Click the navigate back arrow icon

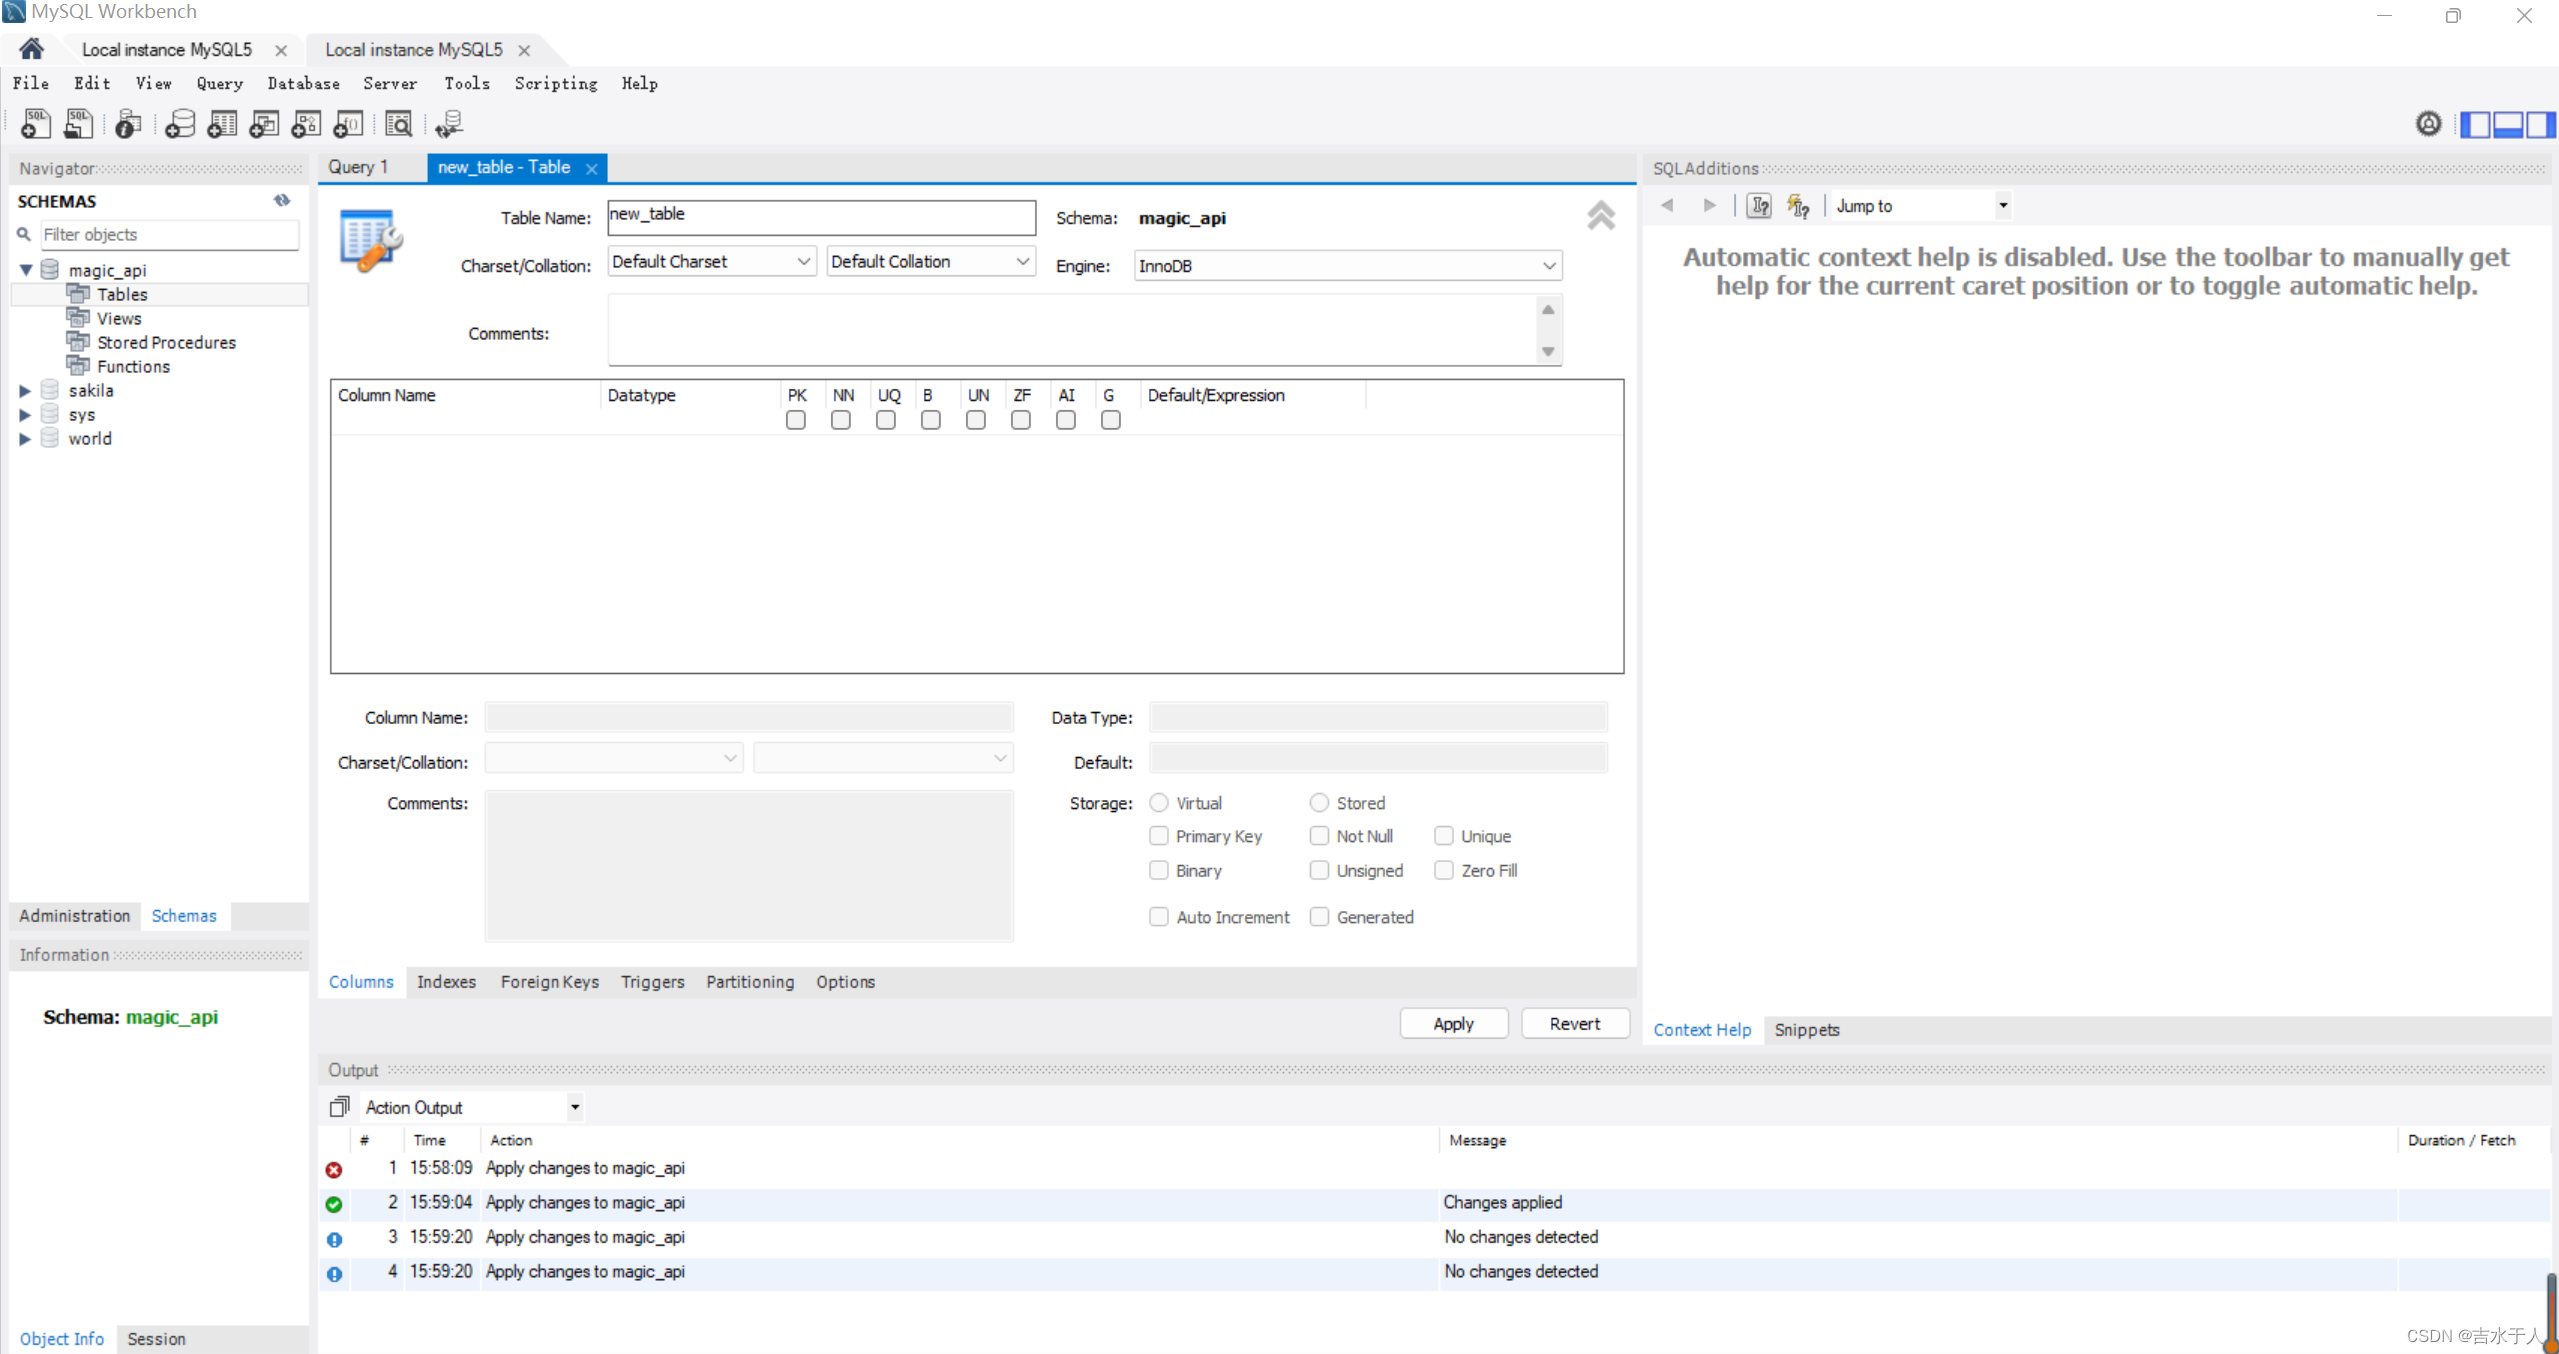point(1669,205)
